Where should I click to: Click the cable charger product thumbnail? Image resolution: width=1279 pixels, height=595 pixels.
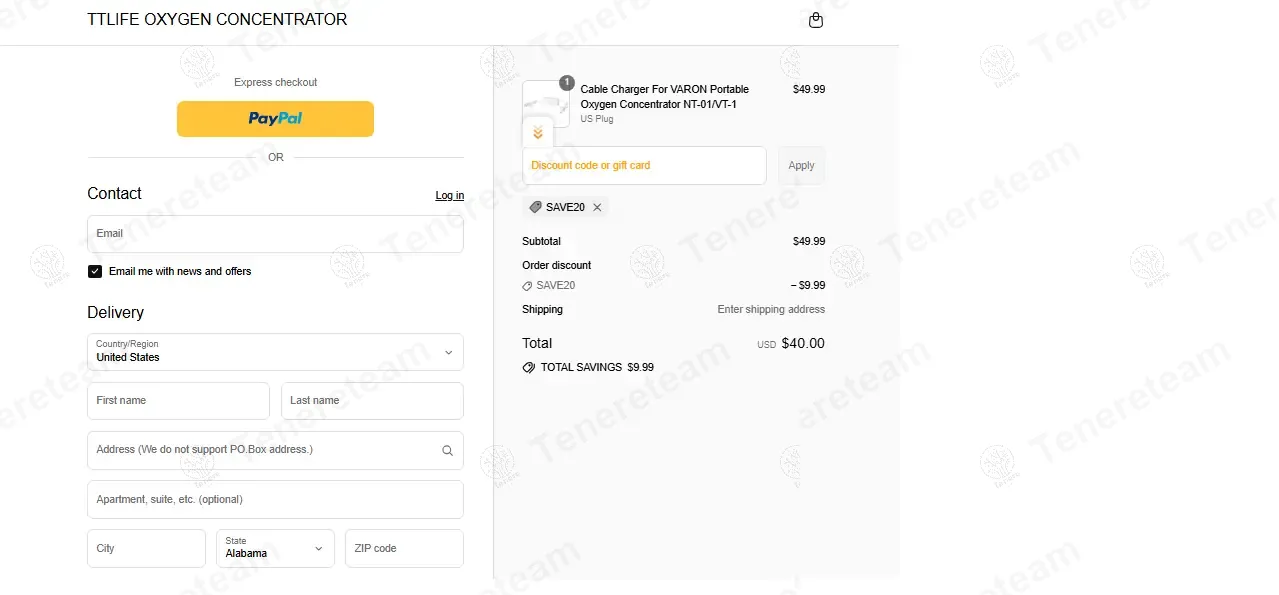546,104
